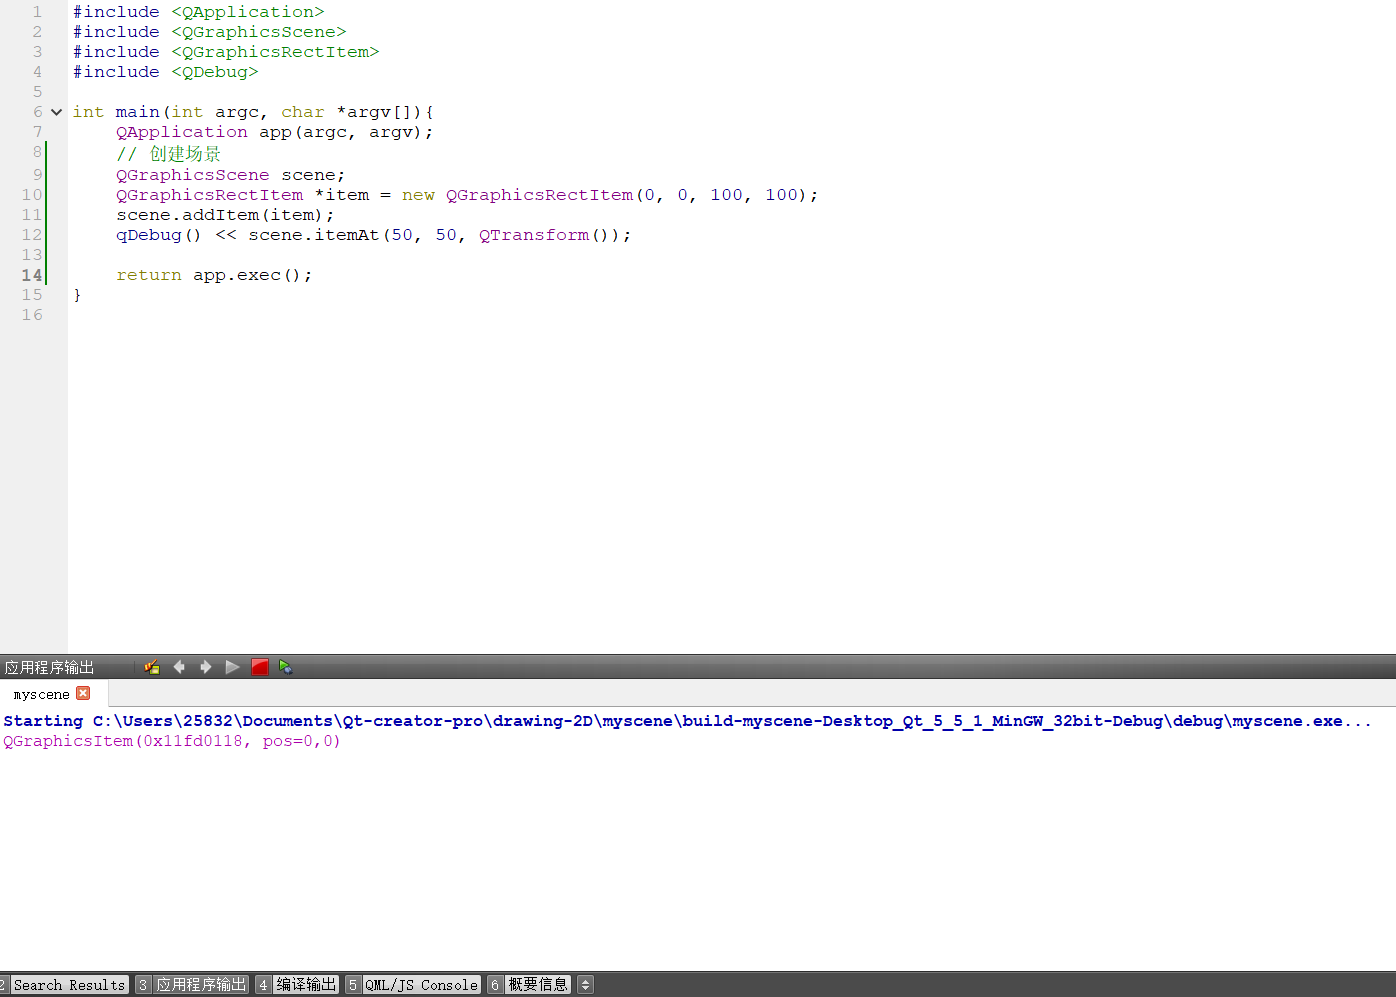Viewport: 1396px width, 997px height.
Task: Collapse the main function fold arrow
Action: (57, 112)
